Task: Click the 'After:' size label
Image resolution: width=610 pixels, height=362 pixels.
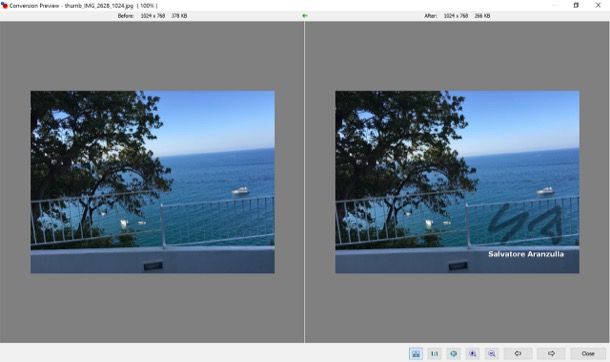Action: click(431, 16)
